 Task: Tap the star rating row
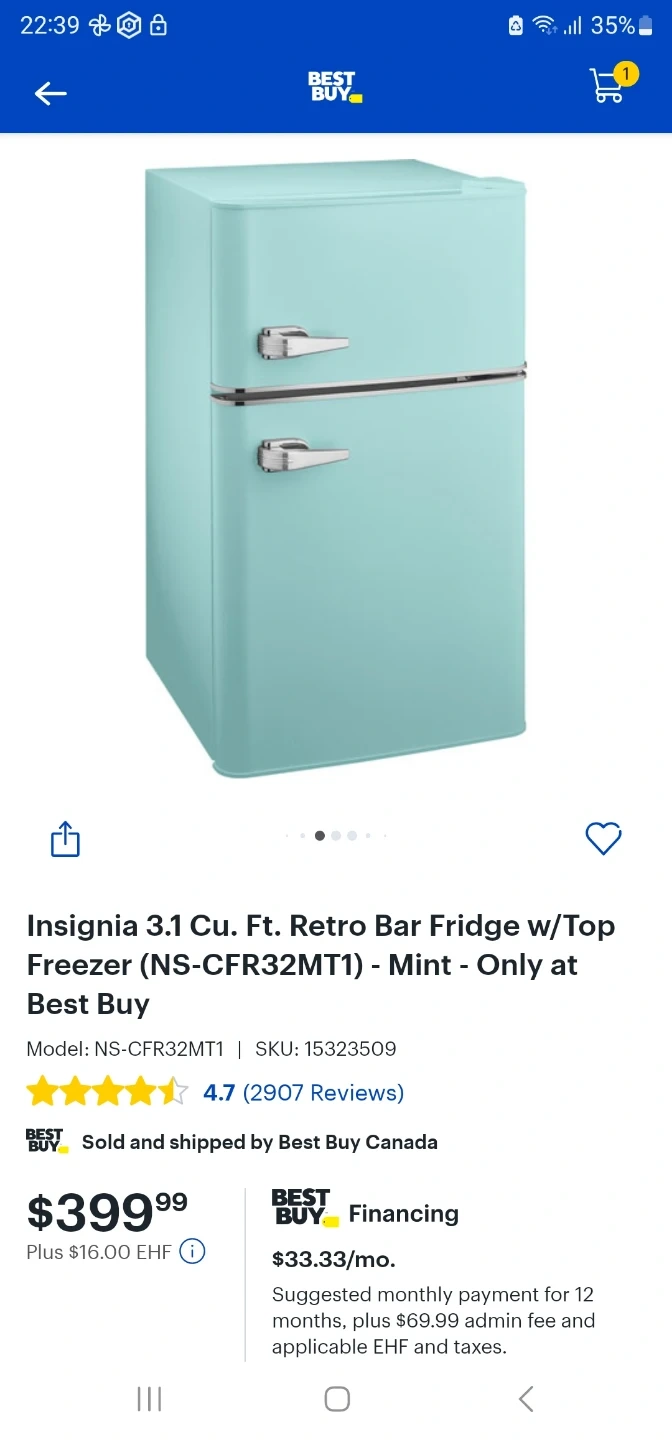[x=107, y=1091]
